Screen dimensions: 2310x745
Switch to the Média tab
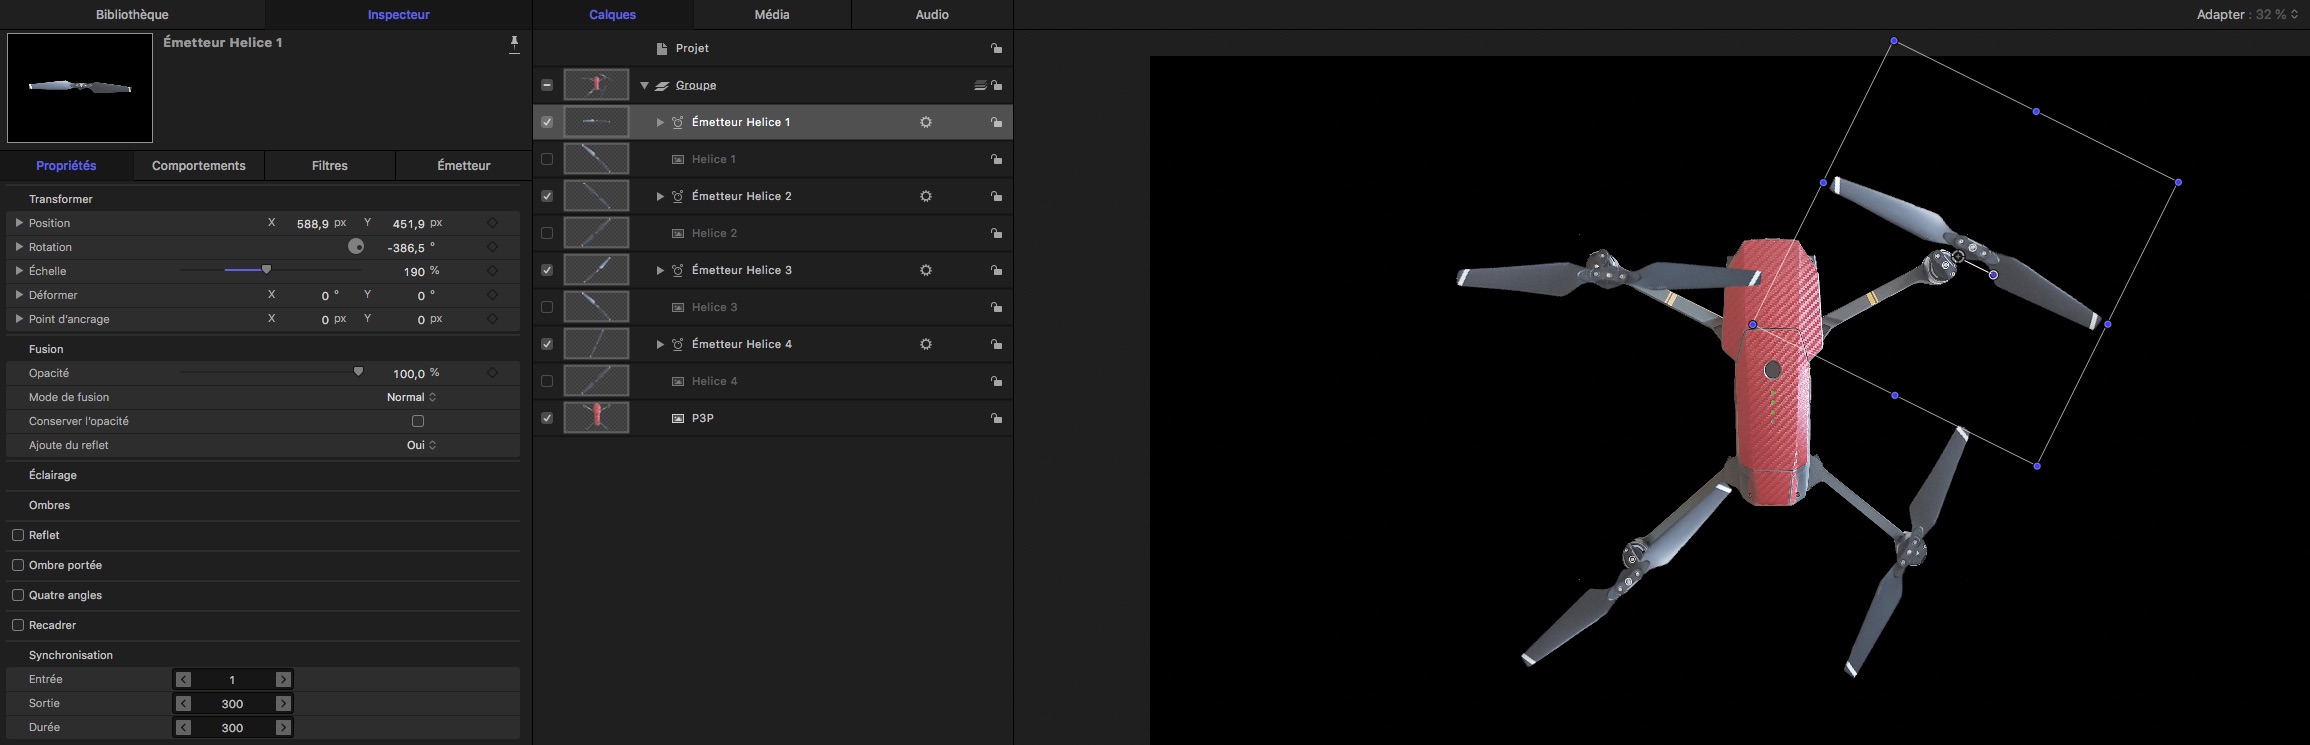pyautogui.click(x=772, y=14)
